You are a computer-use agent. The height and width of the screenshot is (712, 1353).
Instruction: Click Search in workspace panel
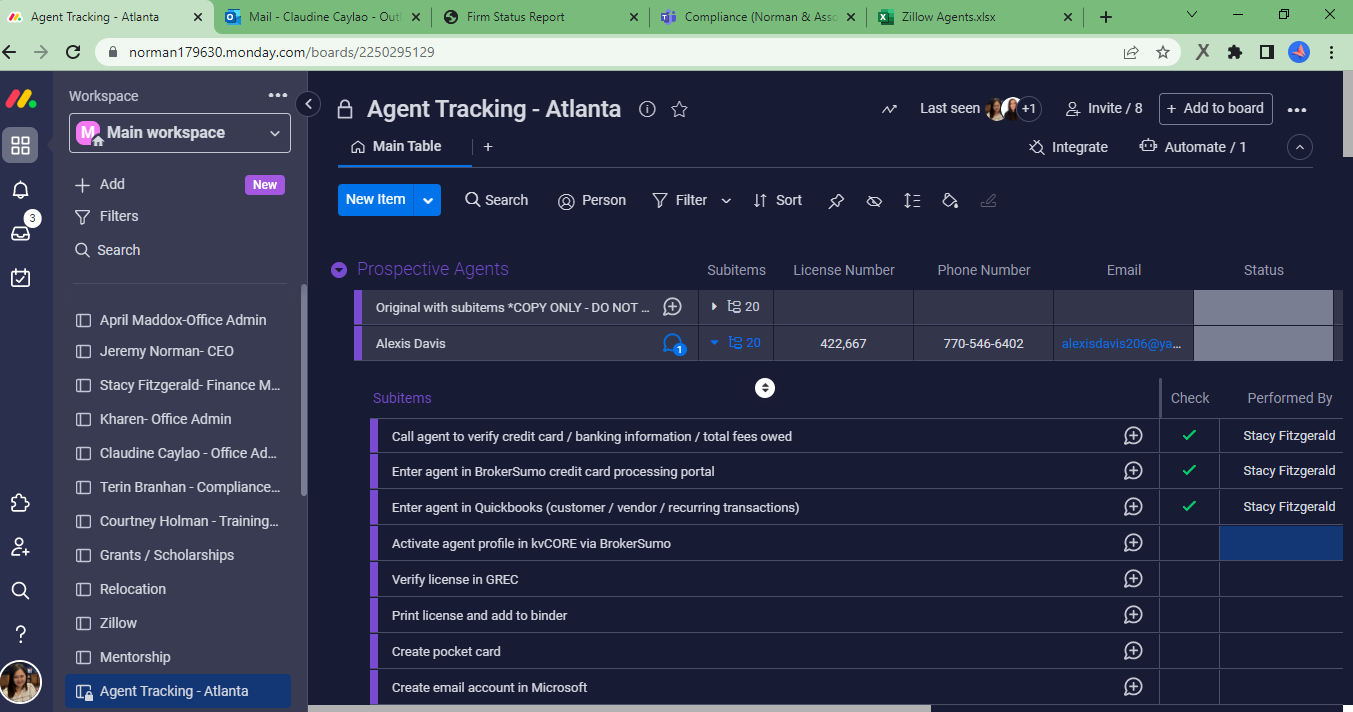(108, 250)
